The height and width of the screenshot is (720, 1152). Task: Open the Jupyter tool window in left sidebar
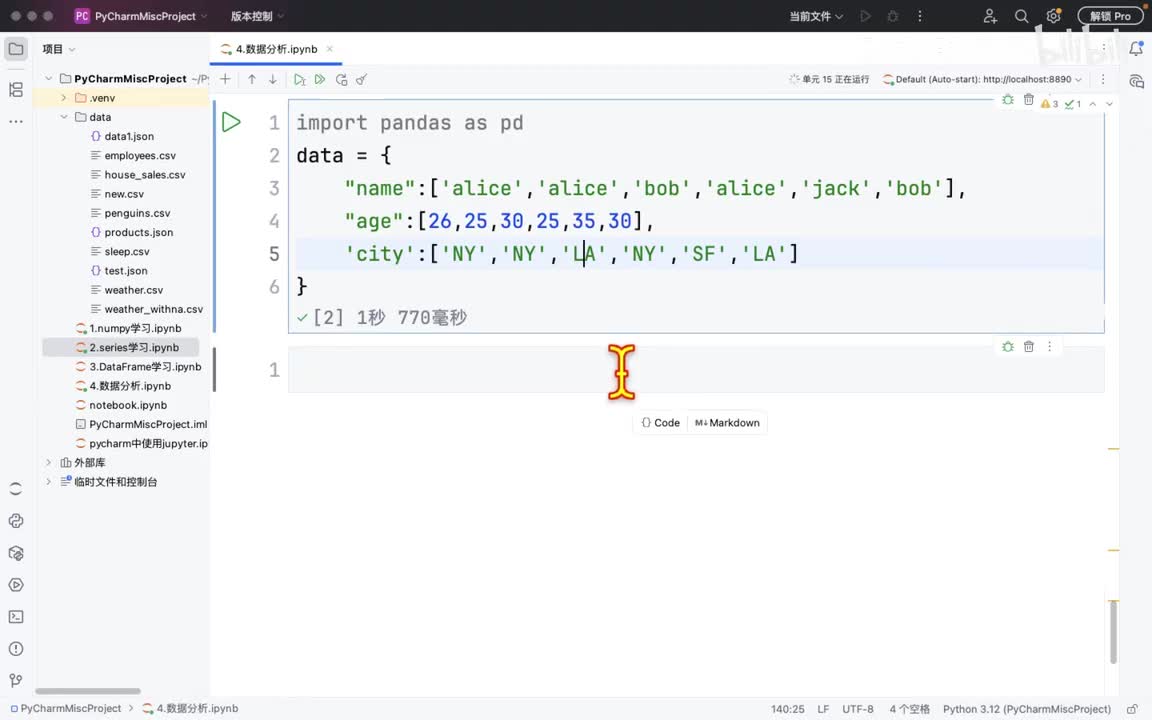tap(16, 489)
